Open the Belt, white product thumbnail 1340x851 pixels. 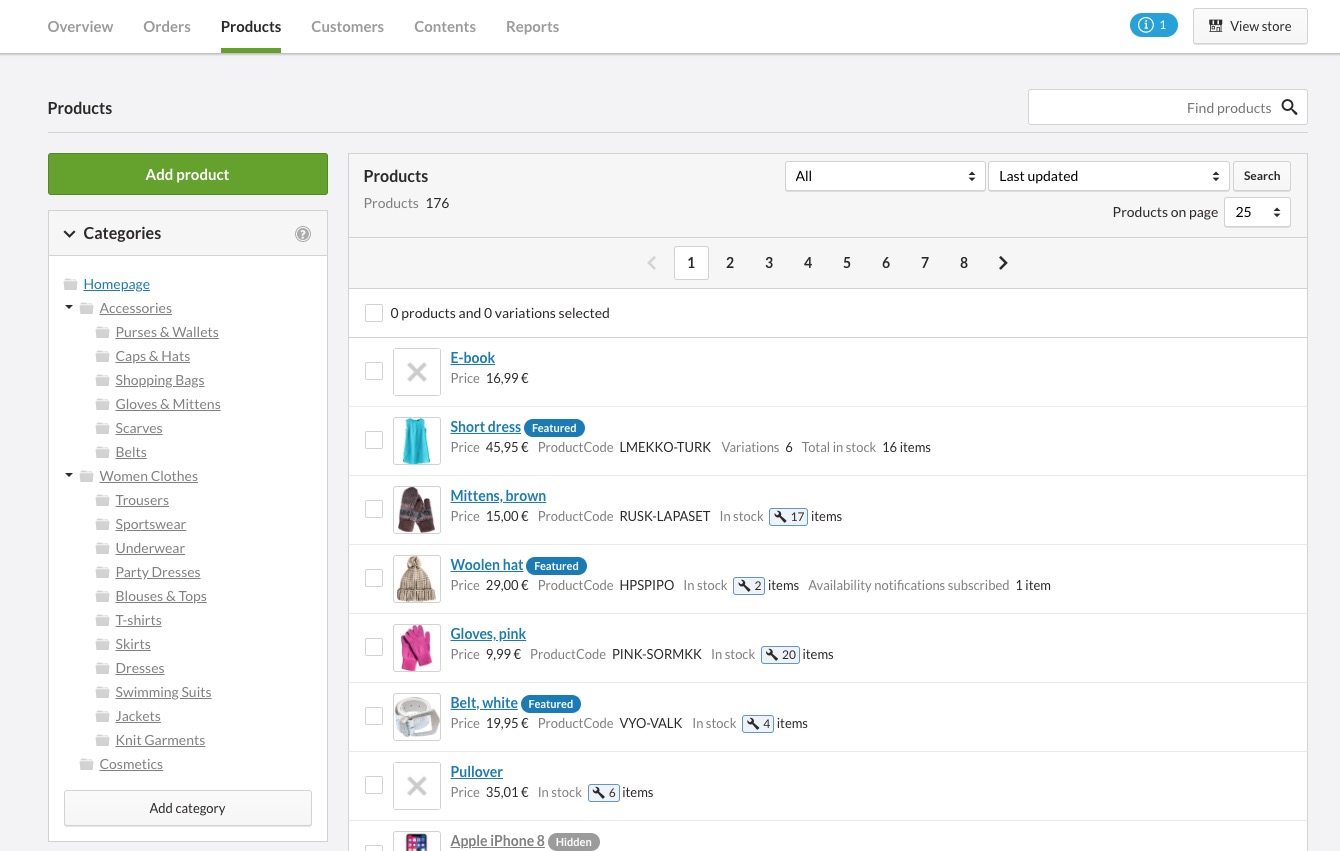coord(417,717)
